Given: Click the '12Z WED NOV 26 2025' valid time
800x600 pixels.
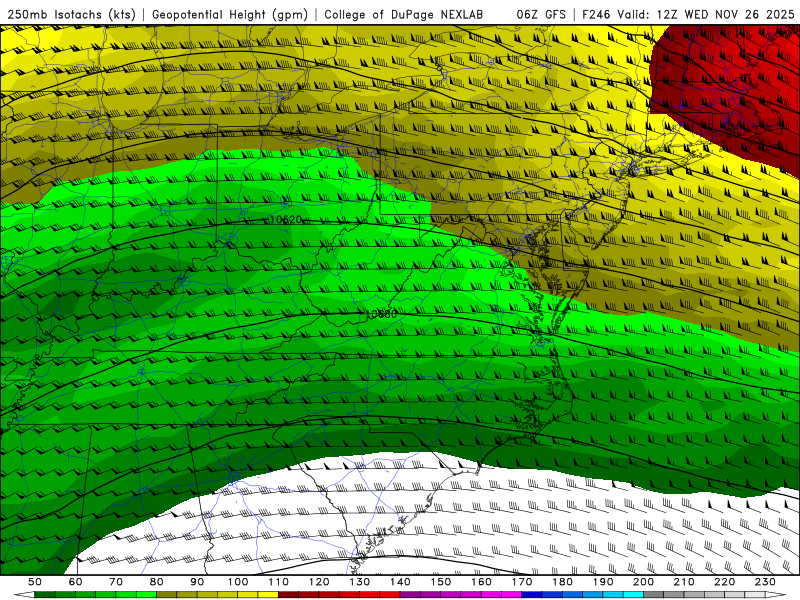Looking at the screenshot, I should [x=726, y=14].
